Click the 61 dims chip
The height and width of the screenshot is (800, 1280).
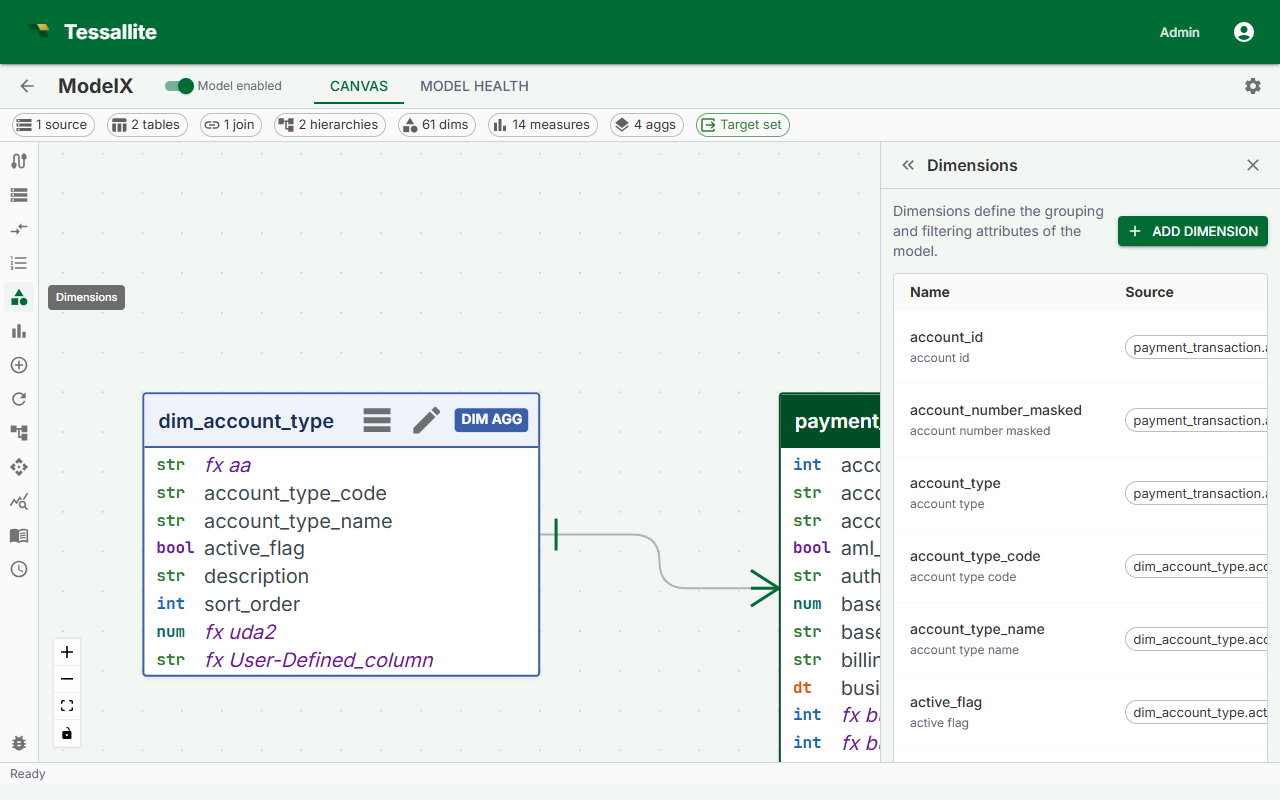point(437,125)
